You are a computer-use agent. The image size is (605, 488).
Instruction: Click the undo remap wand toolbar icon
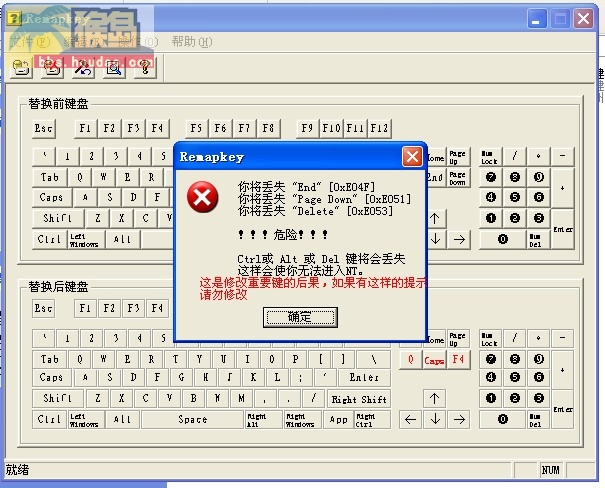point(83,68)
